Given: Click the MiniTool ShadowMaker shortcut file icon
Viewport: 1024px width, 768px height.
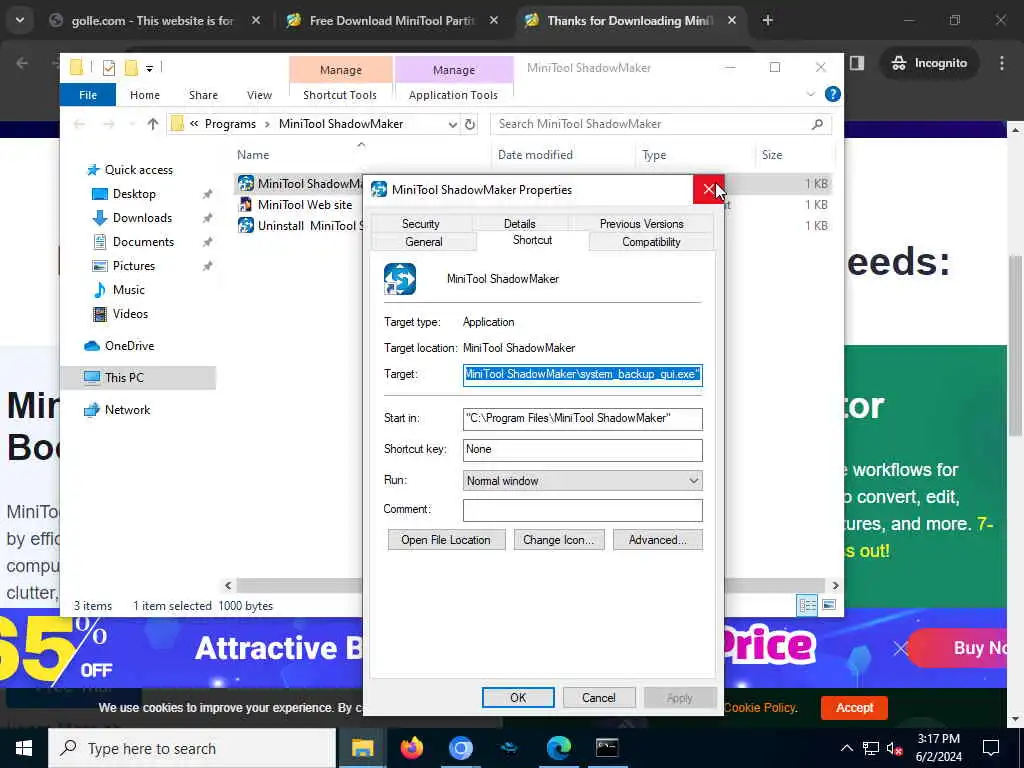Looking at the screenshot, I should (x=246, y=184).
